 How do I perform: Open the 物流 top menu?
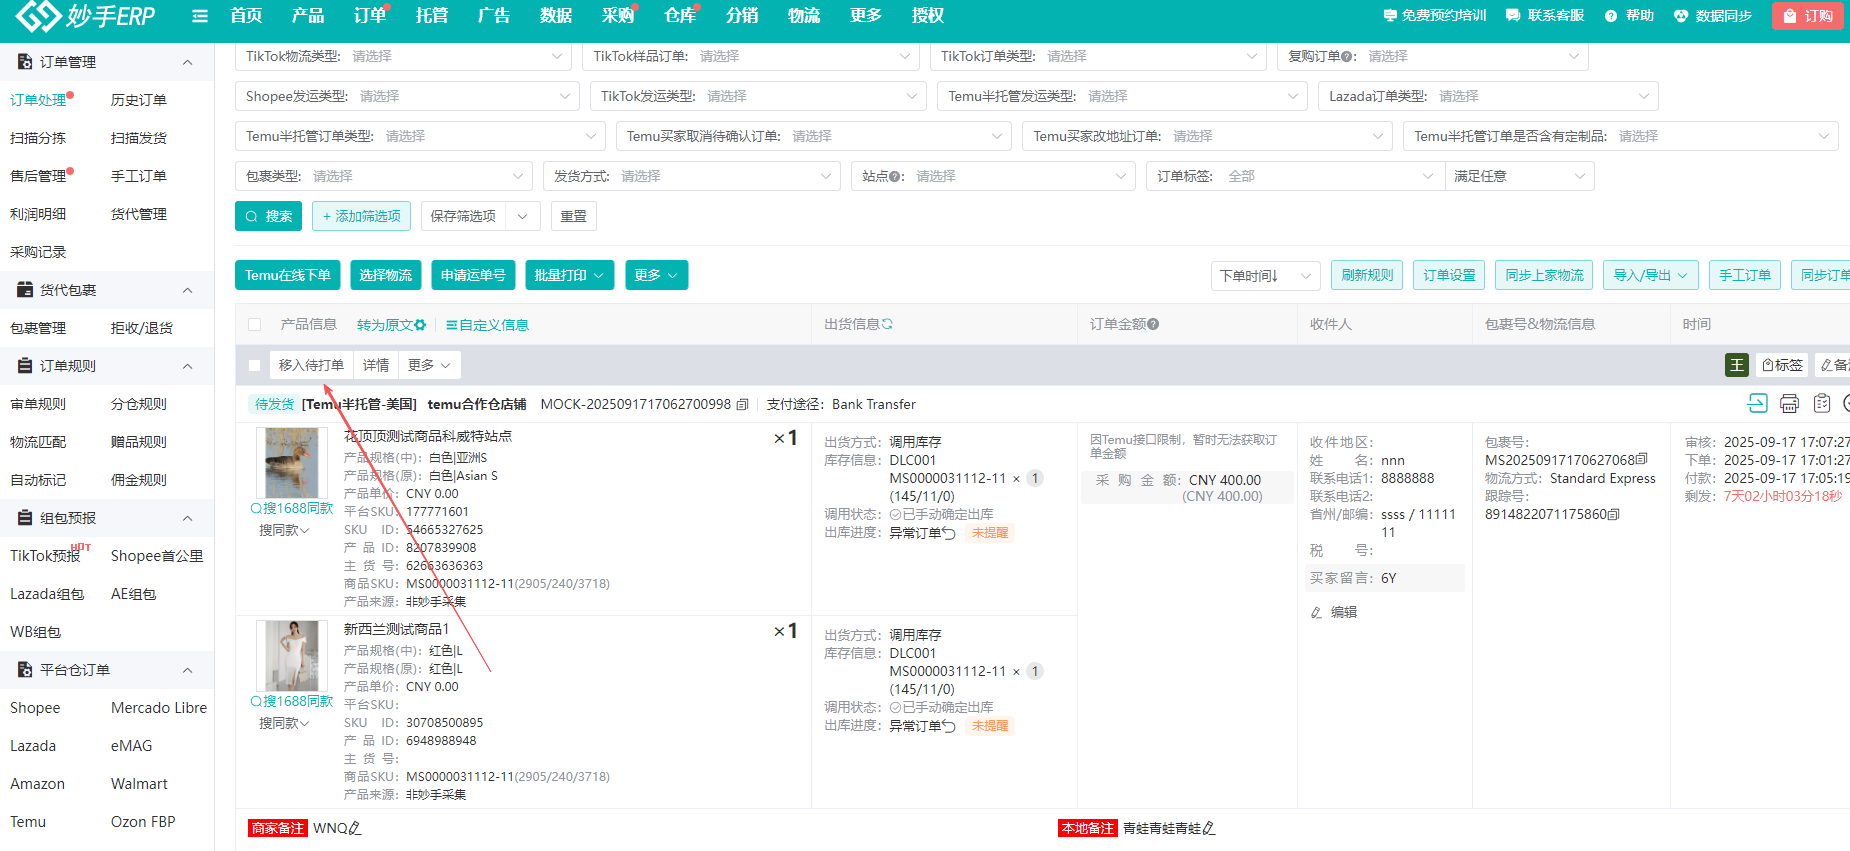click(x=803, y=16)
